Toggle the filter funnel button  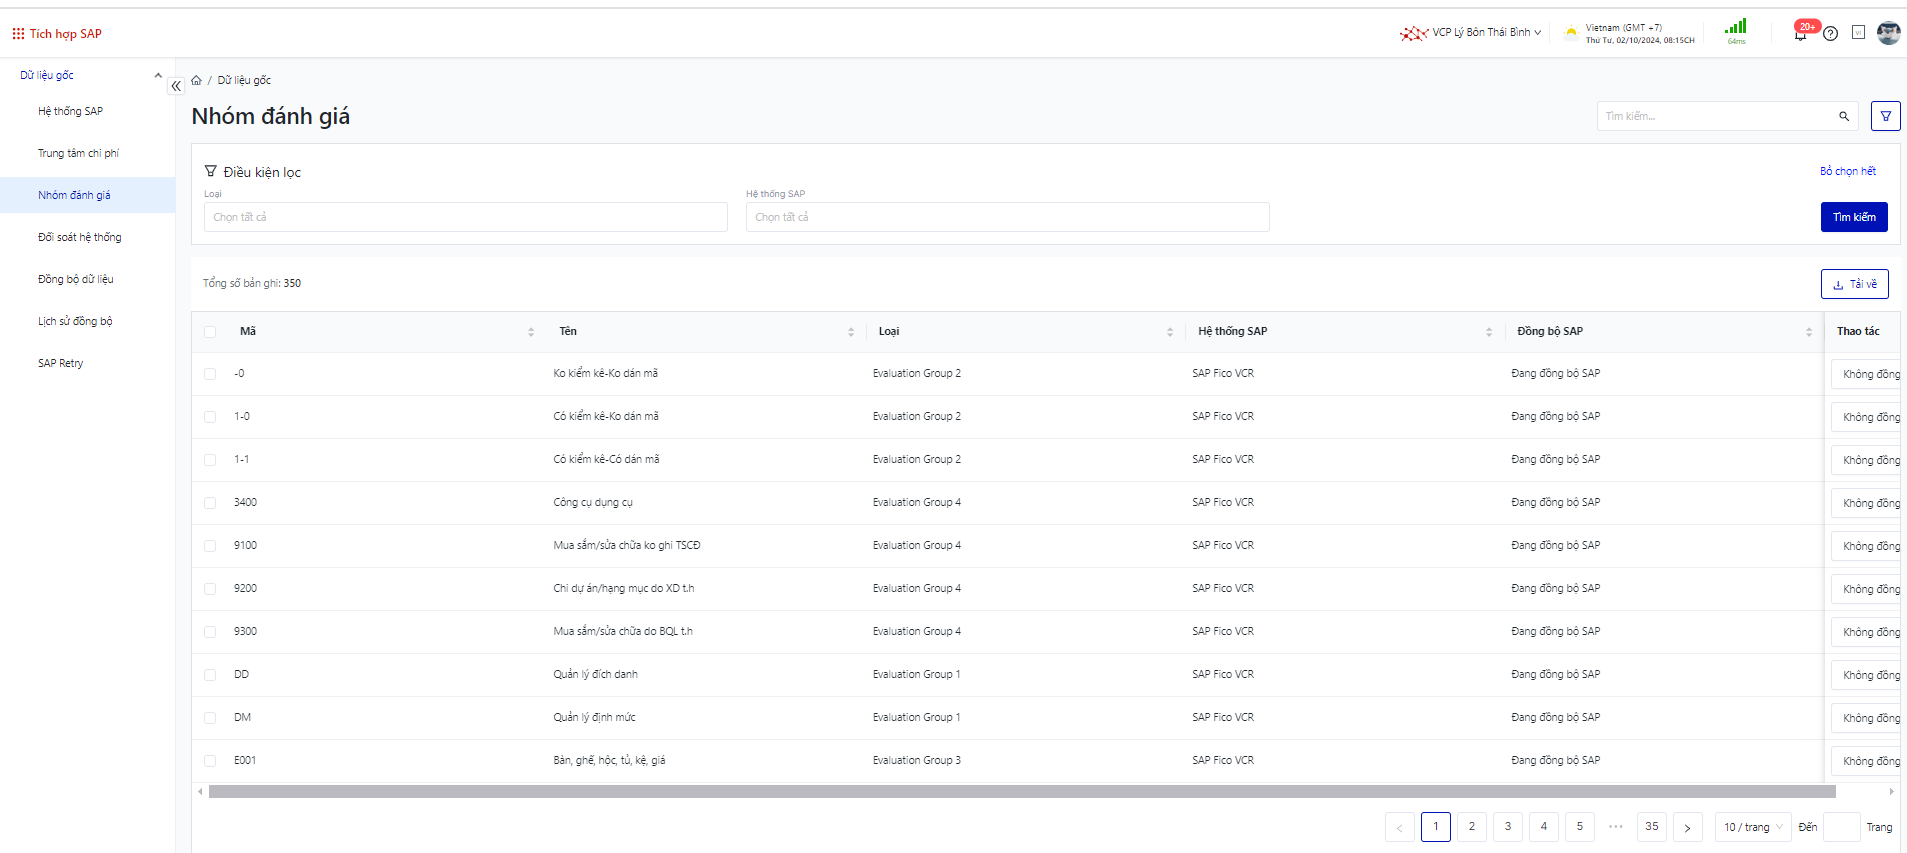[1885, 116]
